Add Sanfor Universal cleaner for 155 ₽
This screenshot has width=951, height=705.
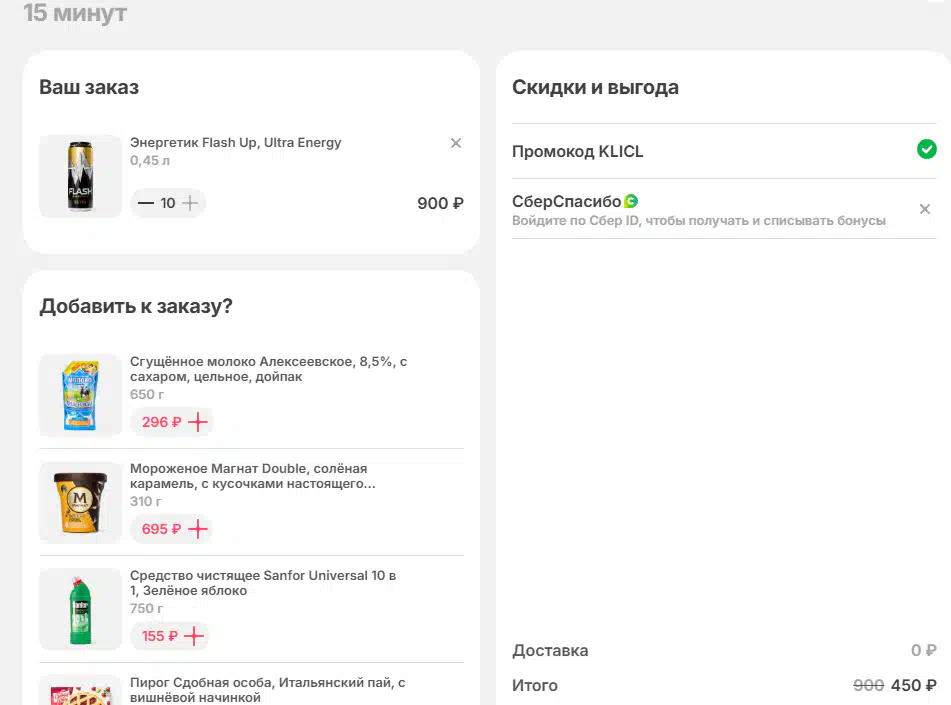point(170,636)
